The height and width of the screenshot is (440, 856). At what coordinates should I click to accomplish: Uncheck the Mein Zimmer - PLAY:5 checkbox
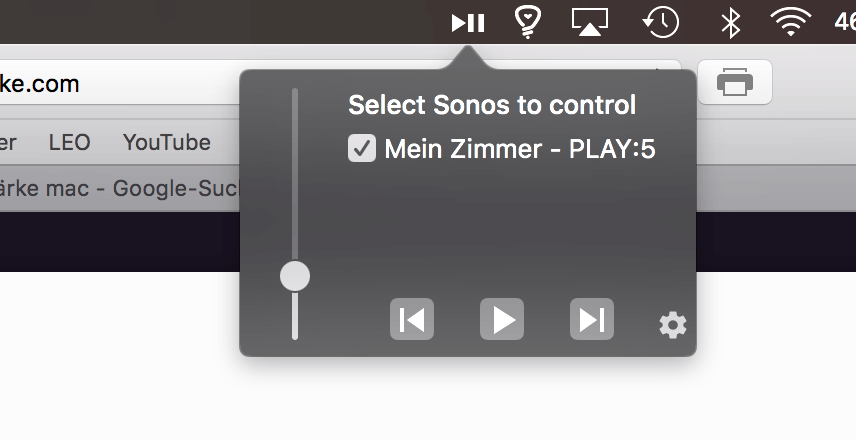(362, 148)
